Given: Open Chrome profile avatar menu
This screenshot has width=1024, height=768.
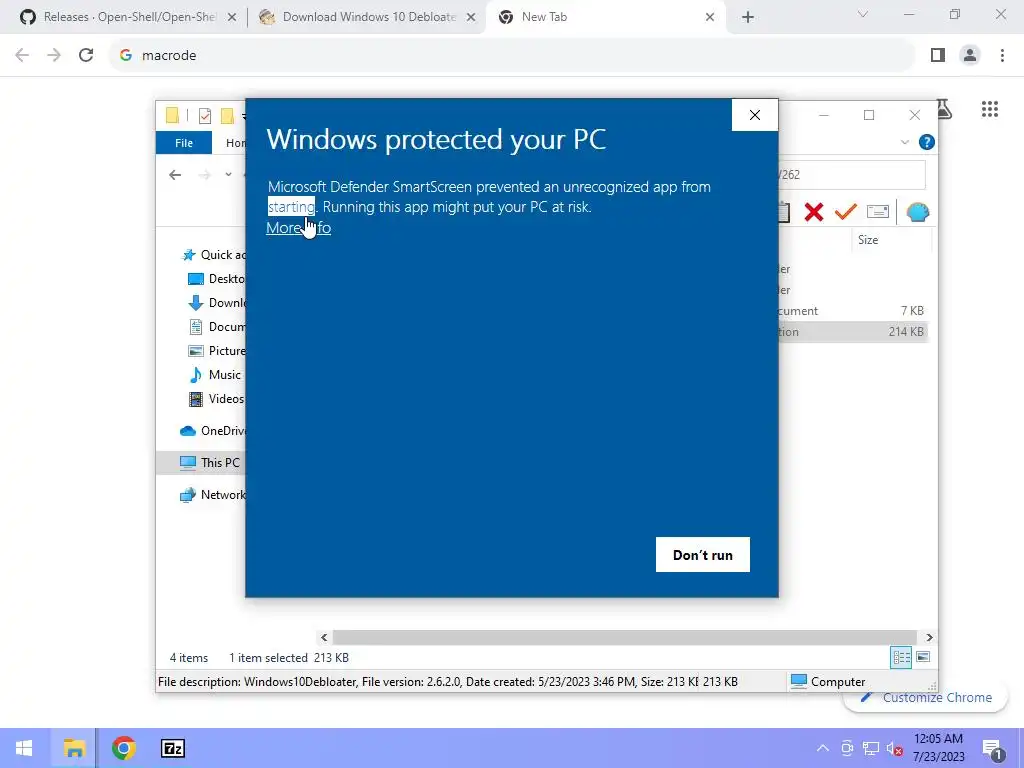Looking at the screenshot, I should click(970, 56).
